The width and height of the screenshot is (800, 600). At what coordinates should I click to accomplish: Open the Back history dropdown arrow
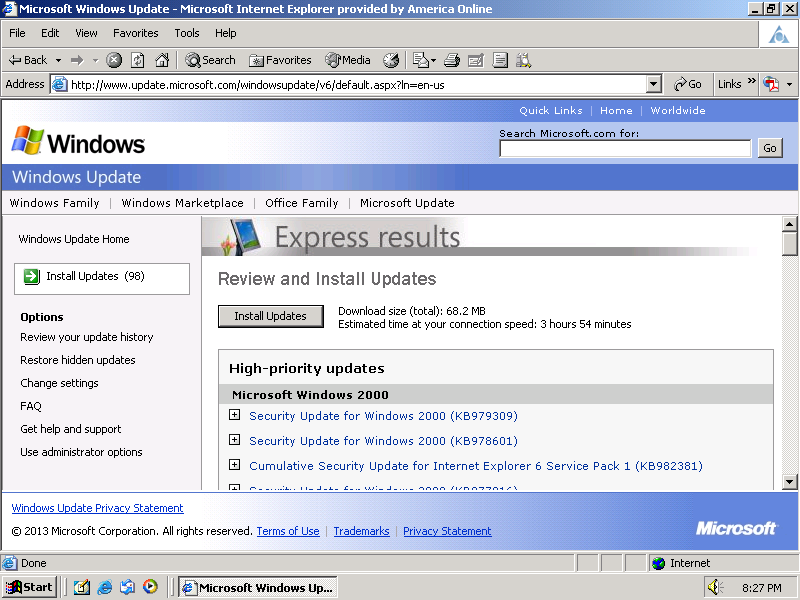coord(58,61)
